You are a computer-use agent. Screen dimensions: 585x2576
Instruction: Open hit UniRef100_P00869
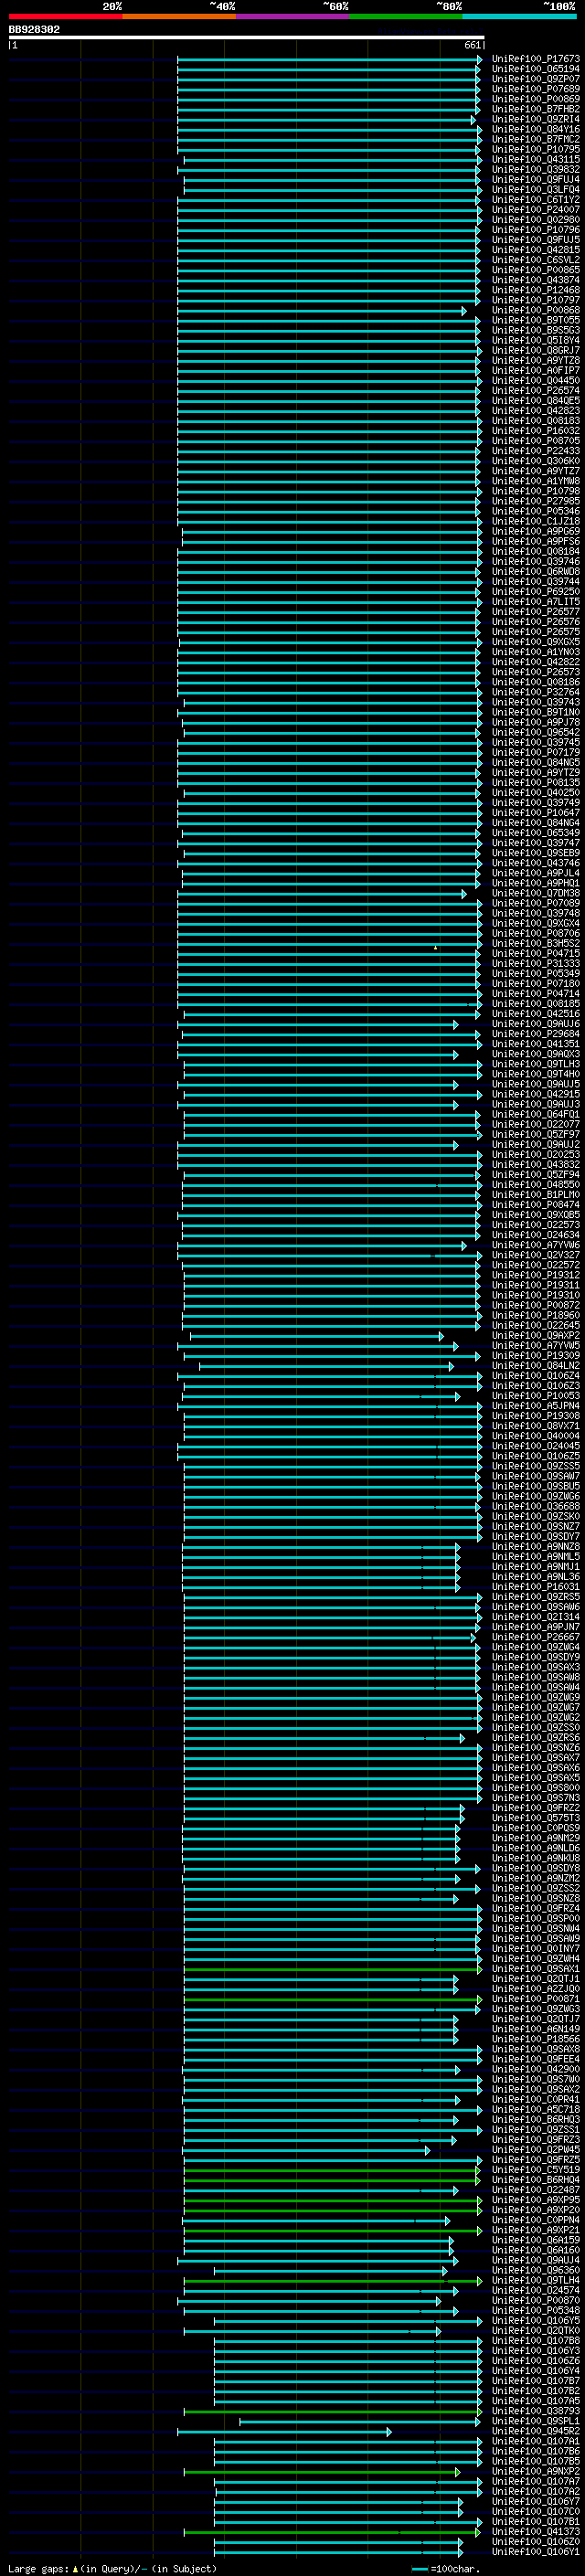point(536,99)
